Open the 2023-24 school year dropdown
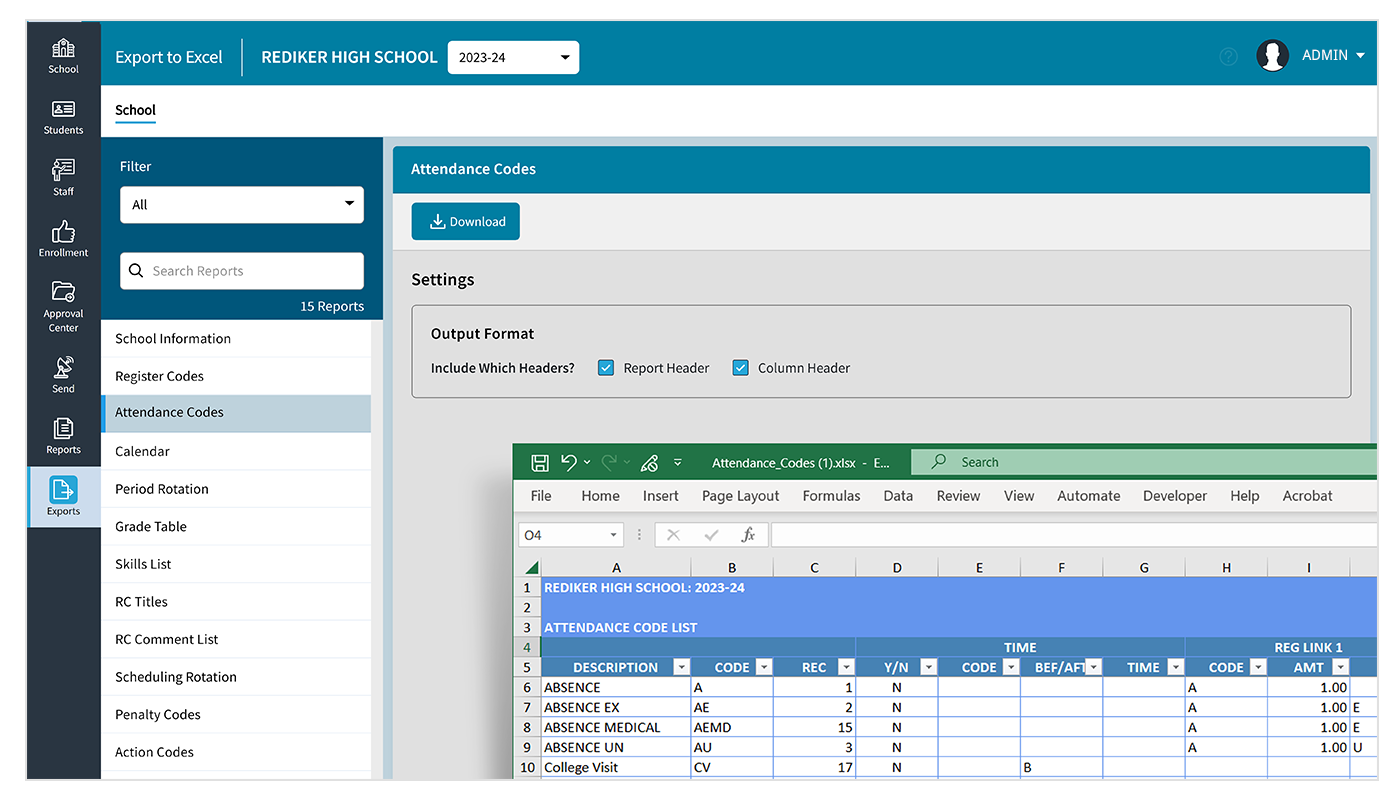 pos(513,57)
